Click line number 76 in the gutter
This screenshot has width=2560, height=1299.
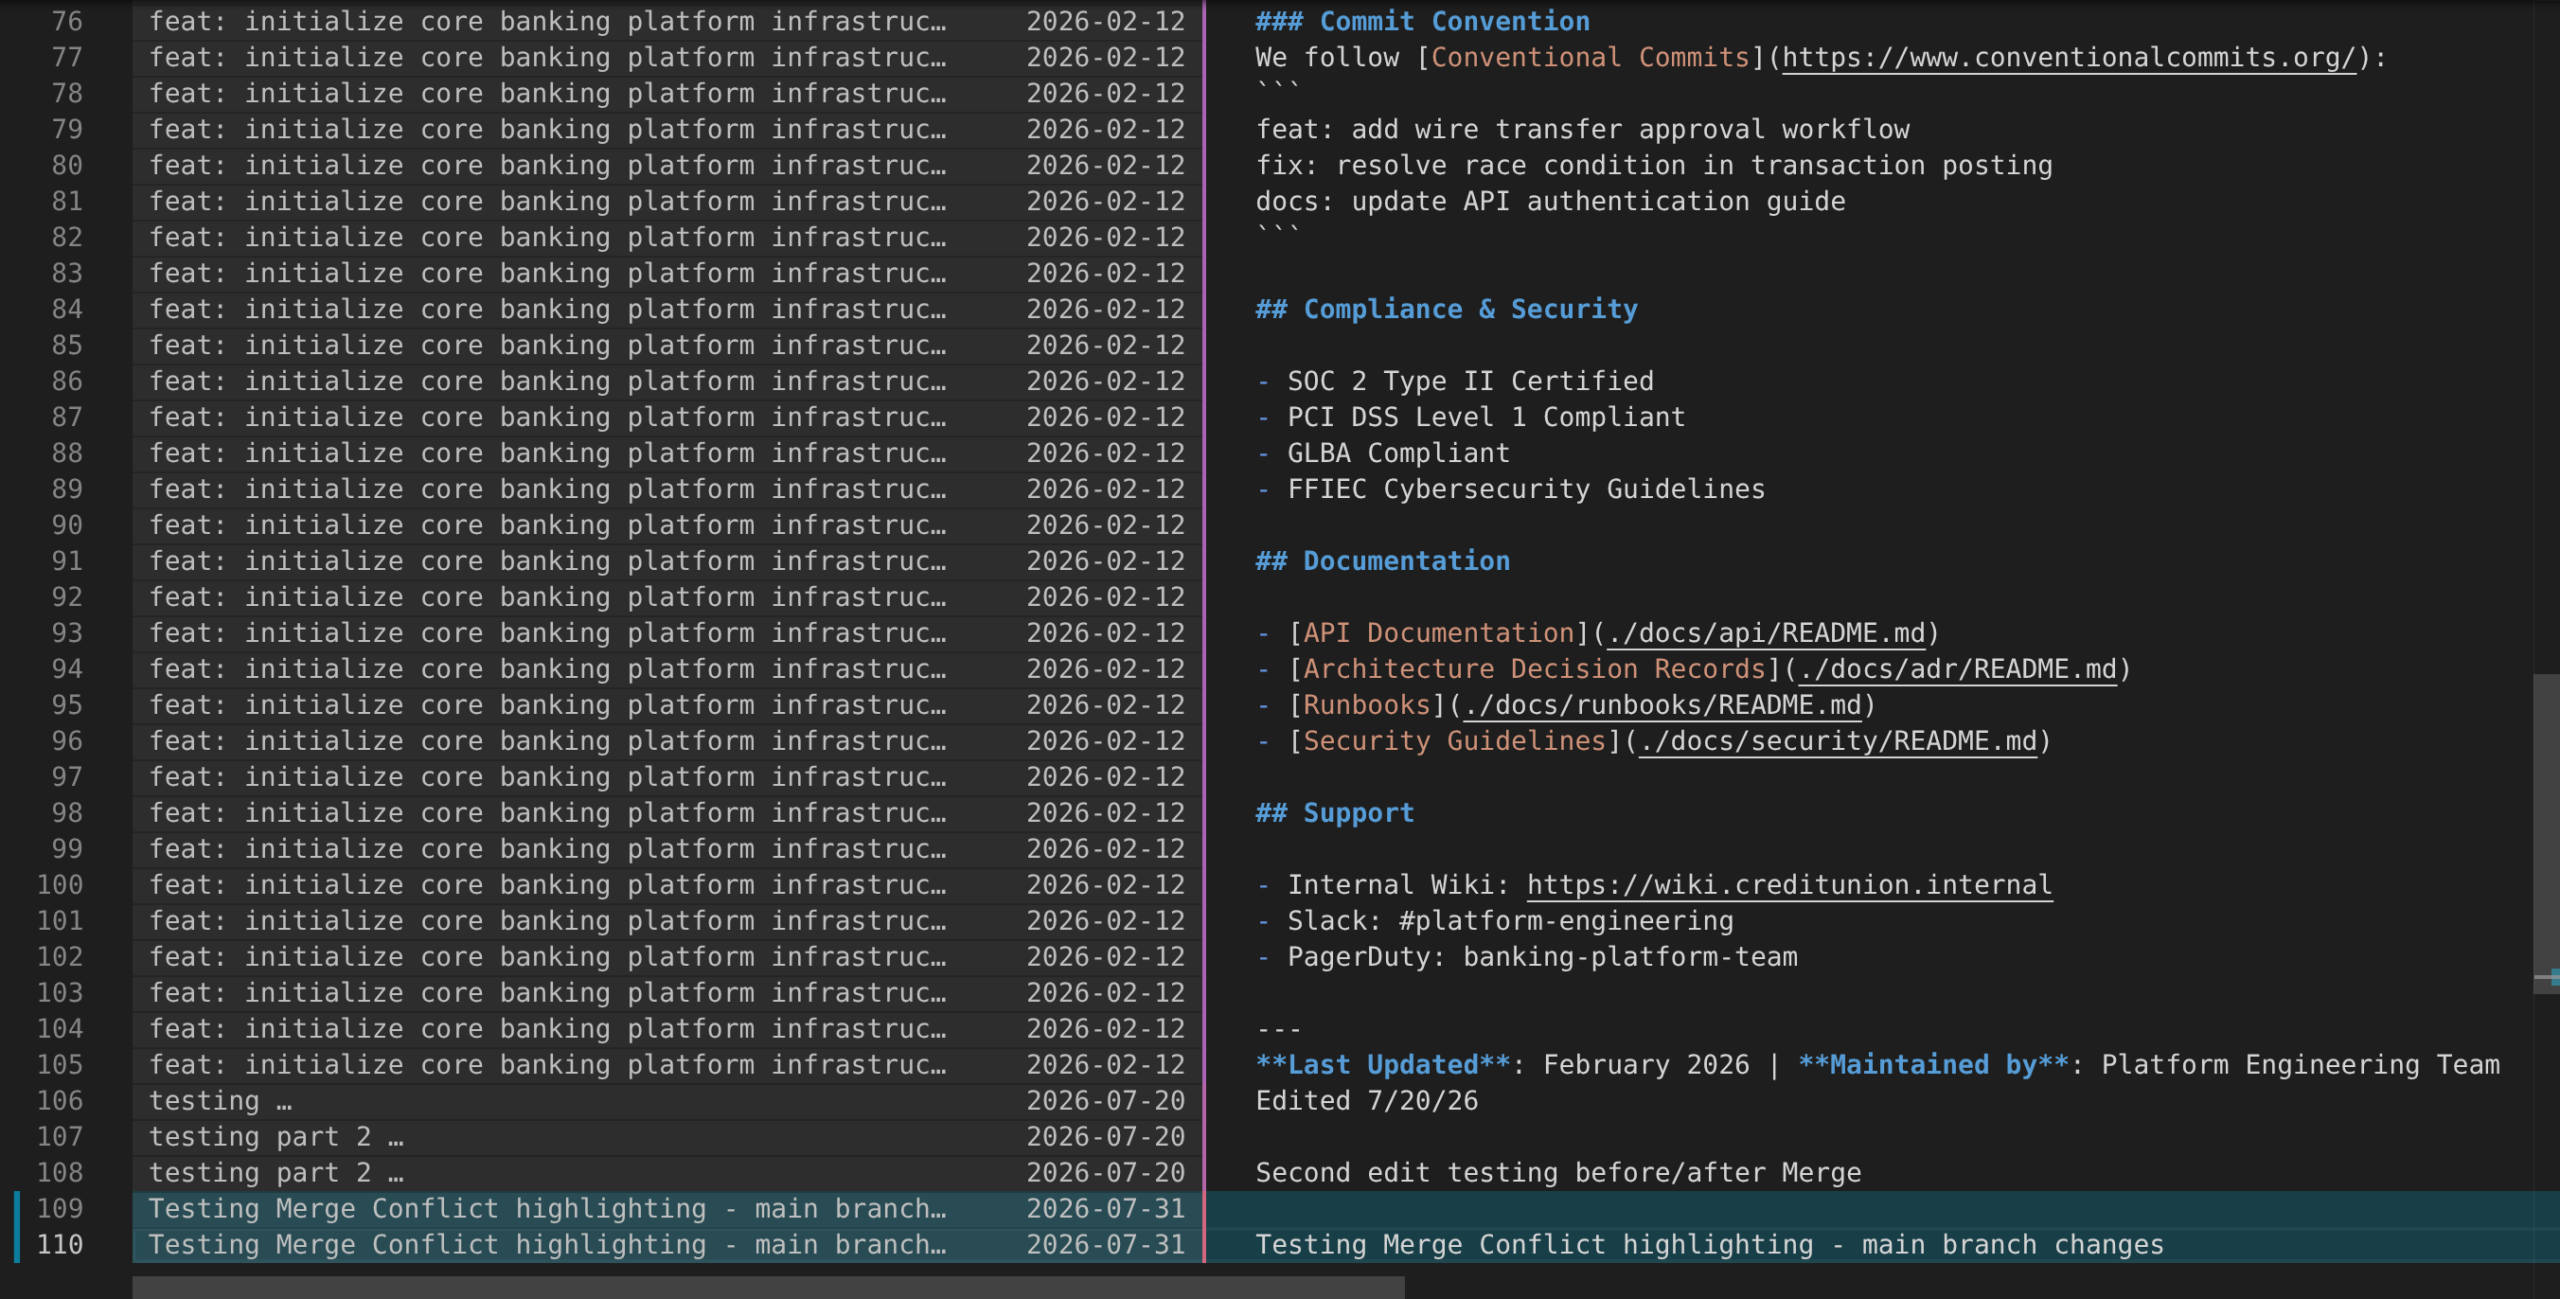[67, 22]
